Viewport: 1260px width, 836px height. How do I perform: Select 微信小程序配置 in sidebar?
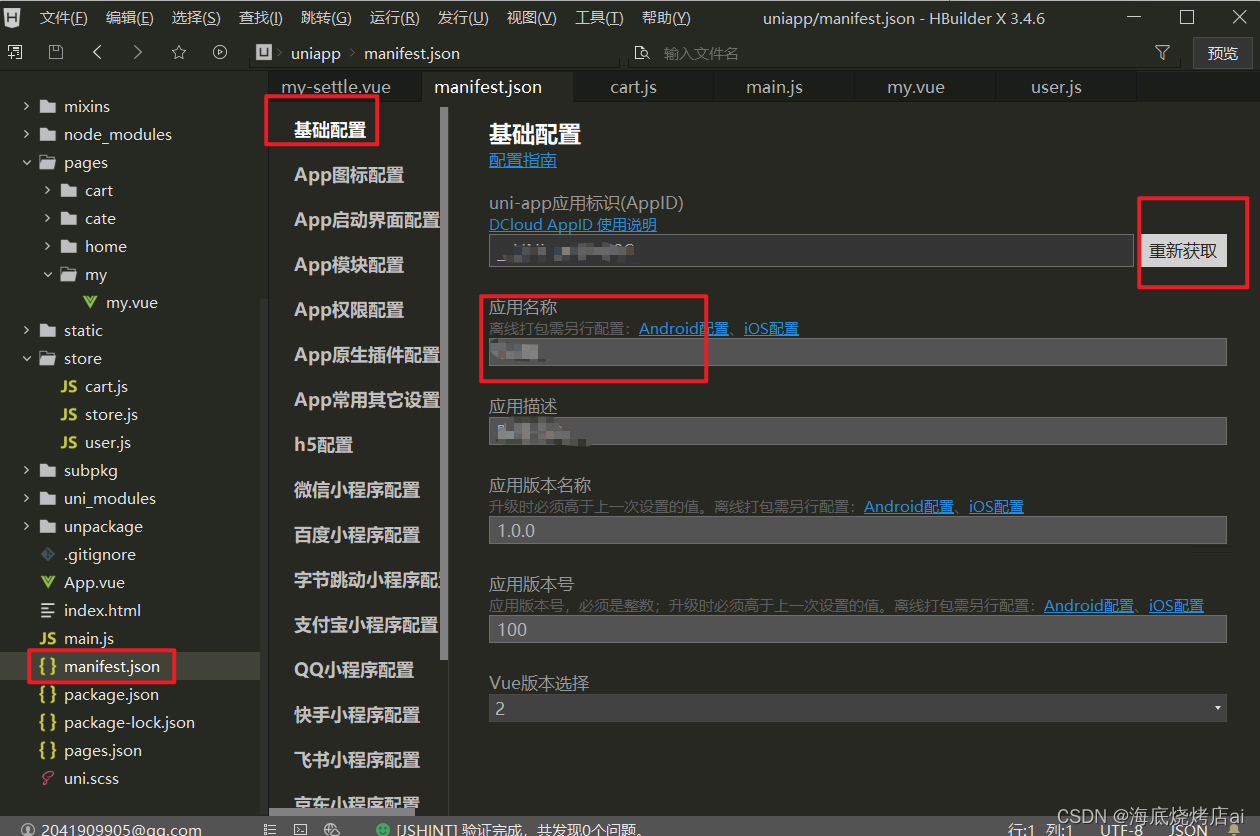(357, 490)
